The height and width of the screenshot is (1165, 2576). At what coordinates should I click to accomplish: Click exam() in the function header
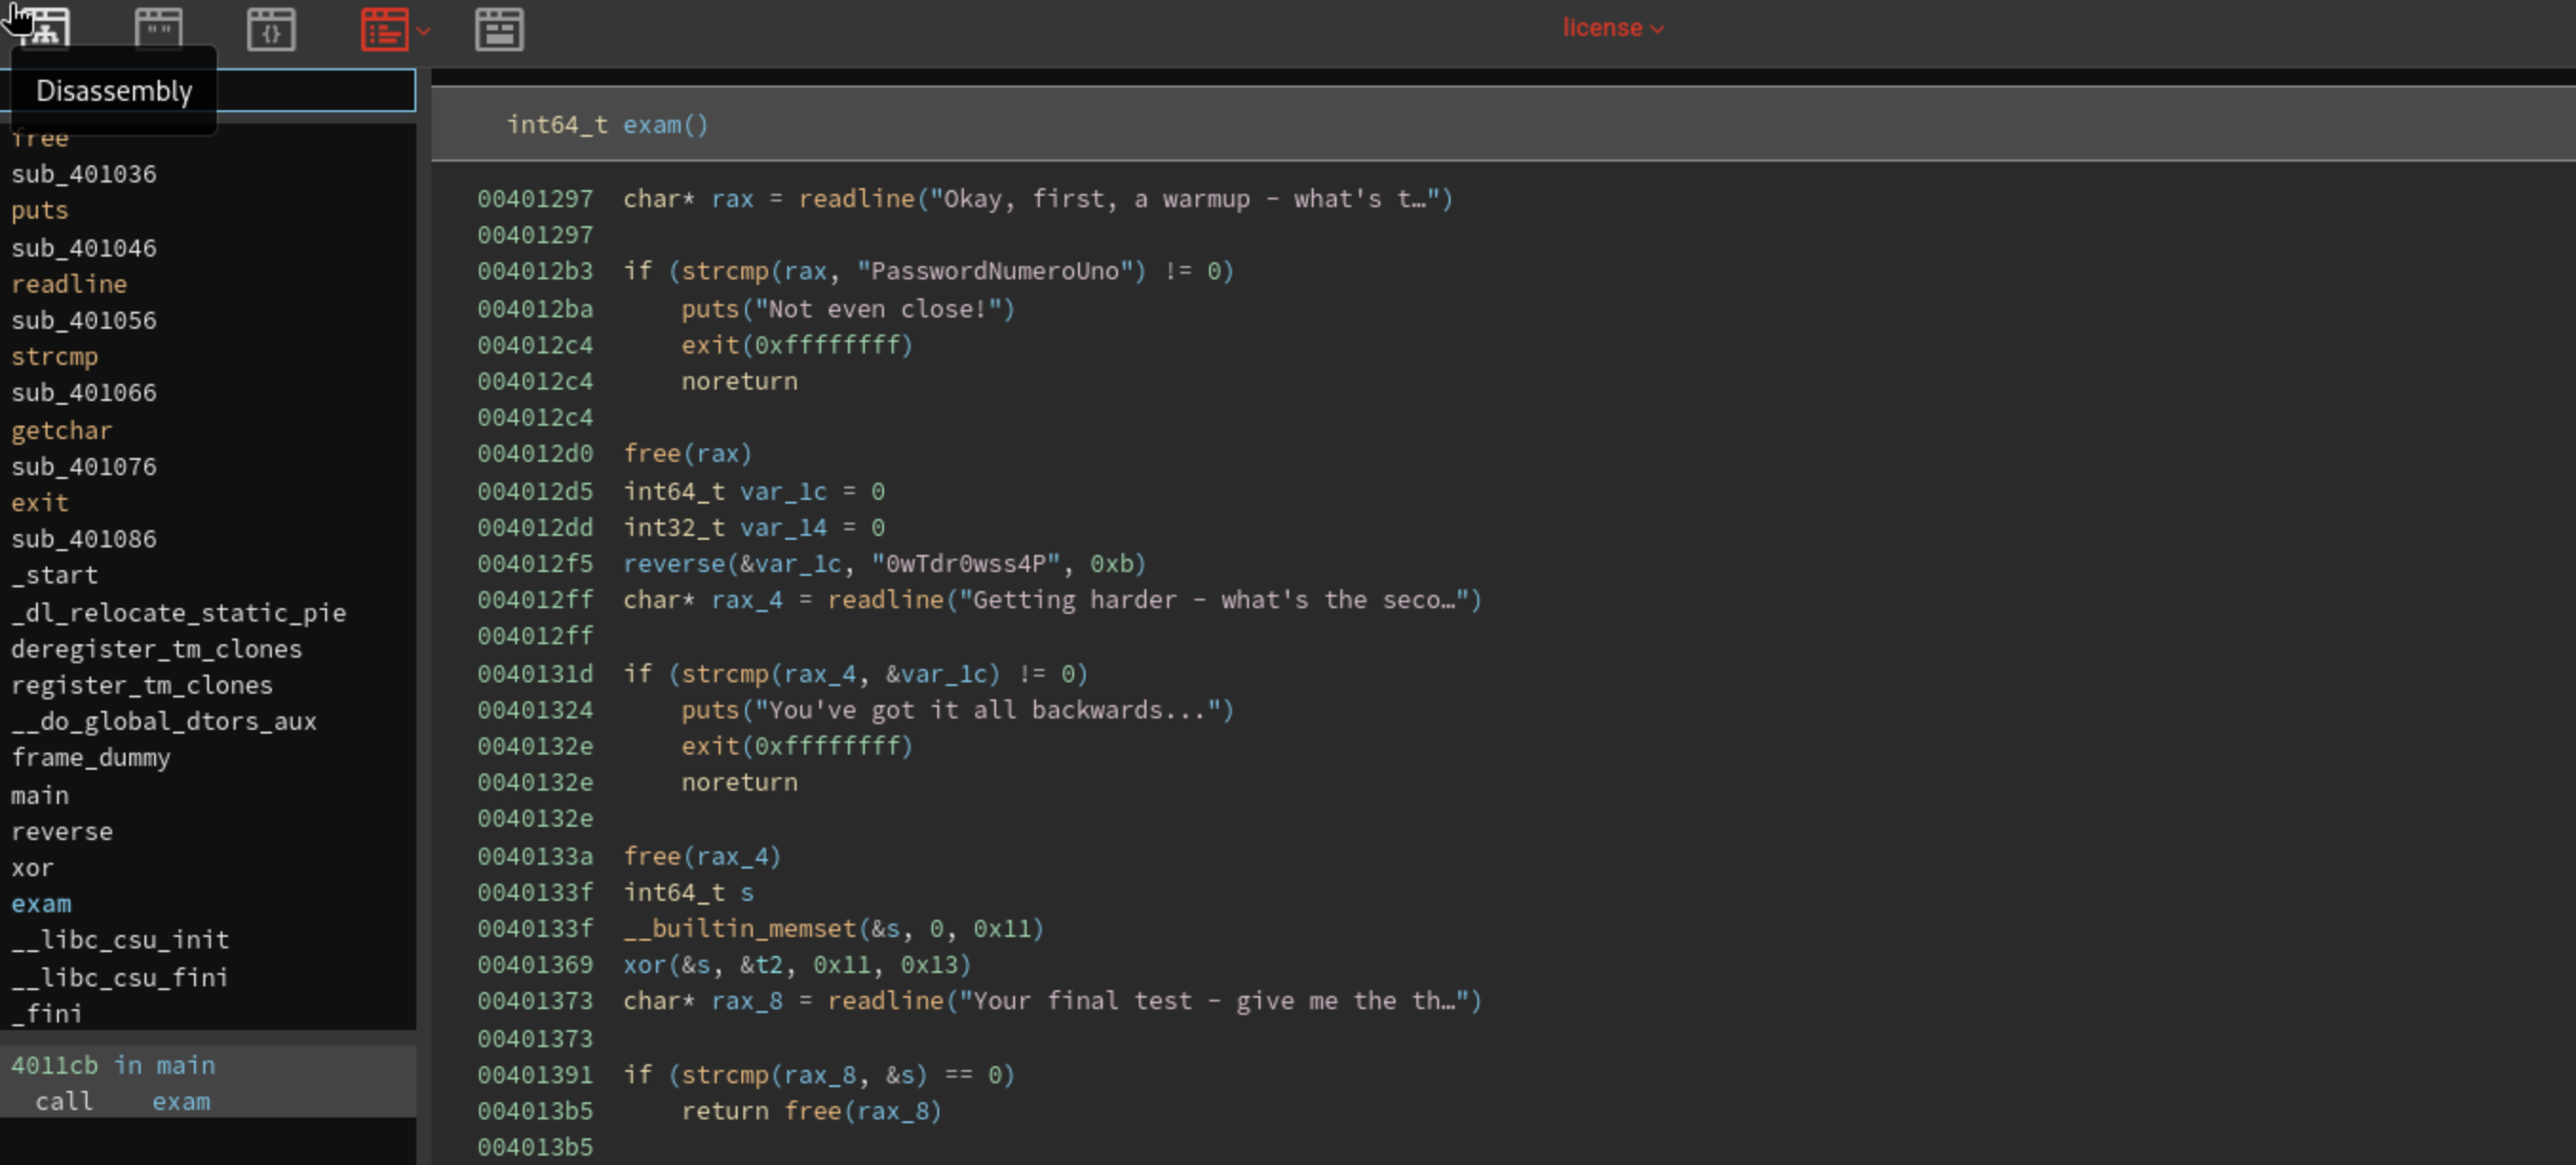(x=666, y=124)
